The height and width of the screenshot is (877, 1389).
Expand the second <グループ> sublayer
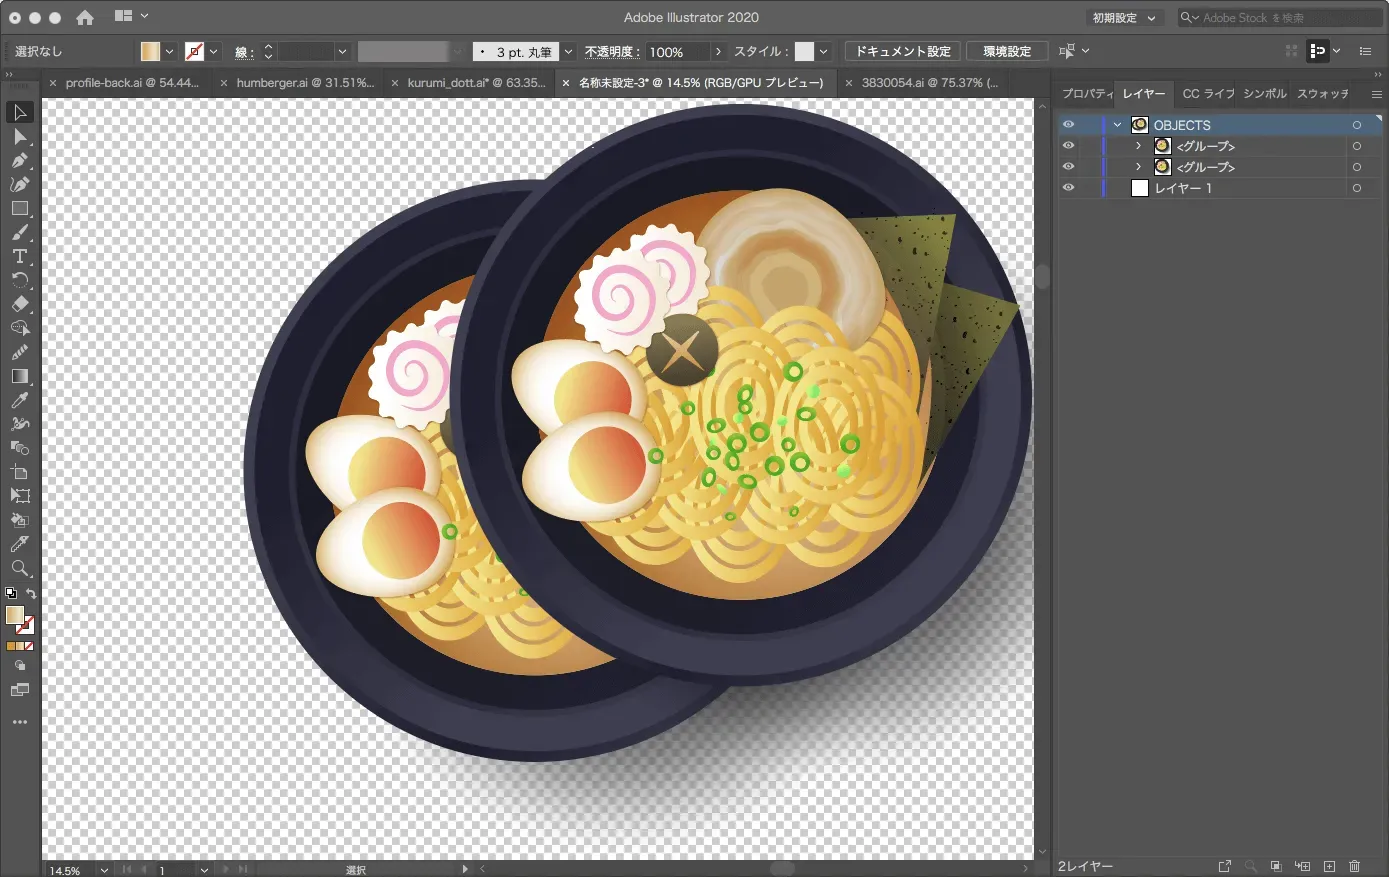tap(1138, 167)
